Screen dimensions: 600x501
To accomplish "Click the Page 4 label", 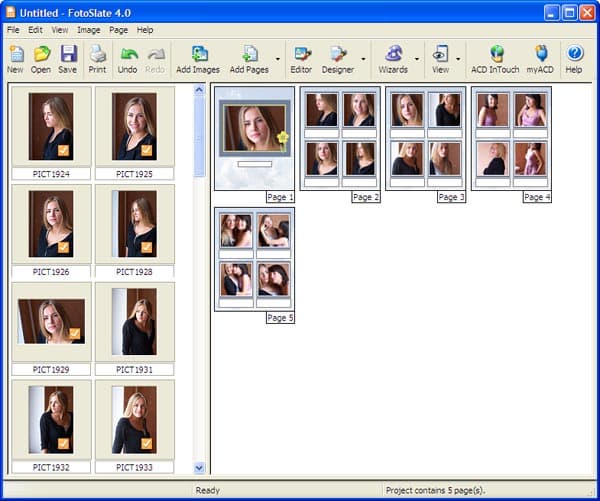I will tap(537, 197).
